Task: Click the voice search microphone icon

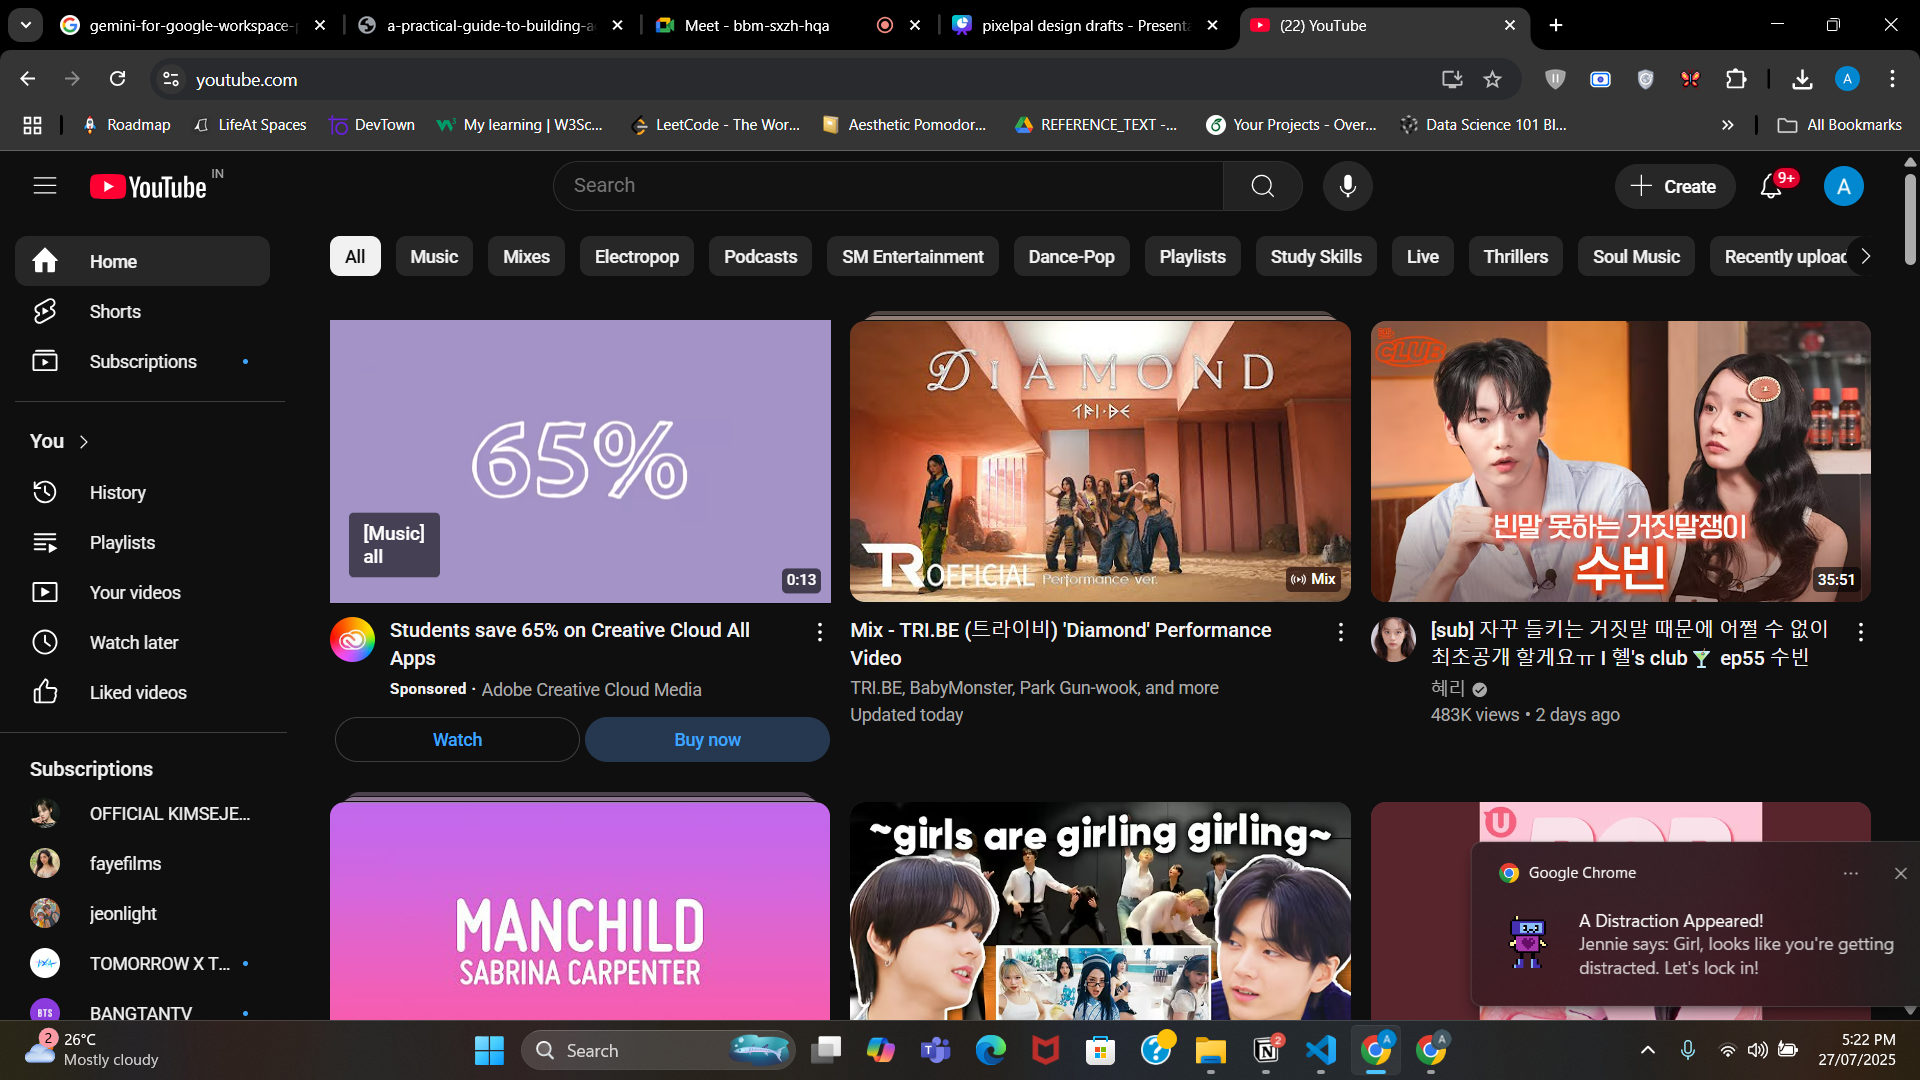Action: click(1347, 186)
